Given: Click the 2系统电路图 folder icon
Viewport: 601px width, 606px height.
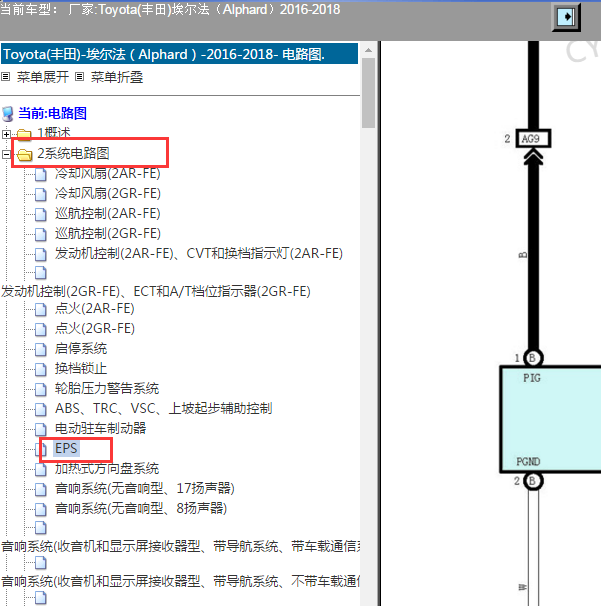Looking at the screenshot, I should click(x=24, y=155).
